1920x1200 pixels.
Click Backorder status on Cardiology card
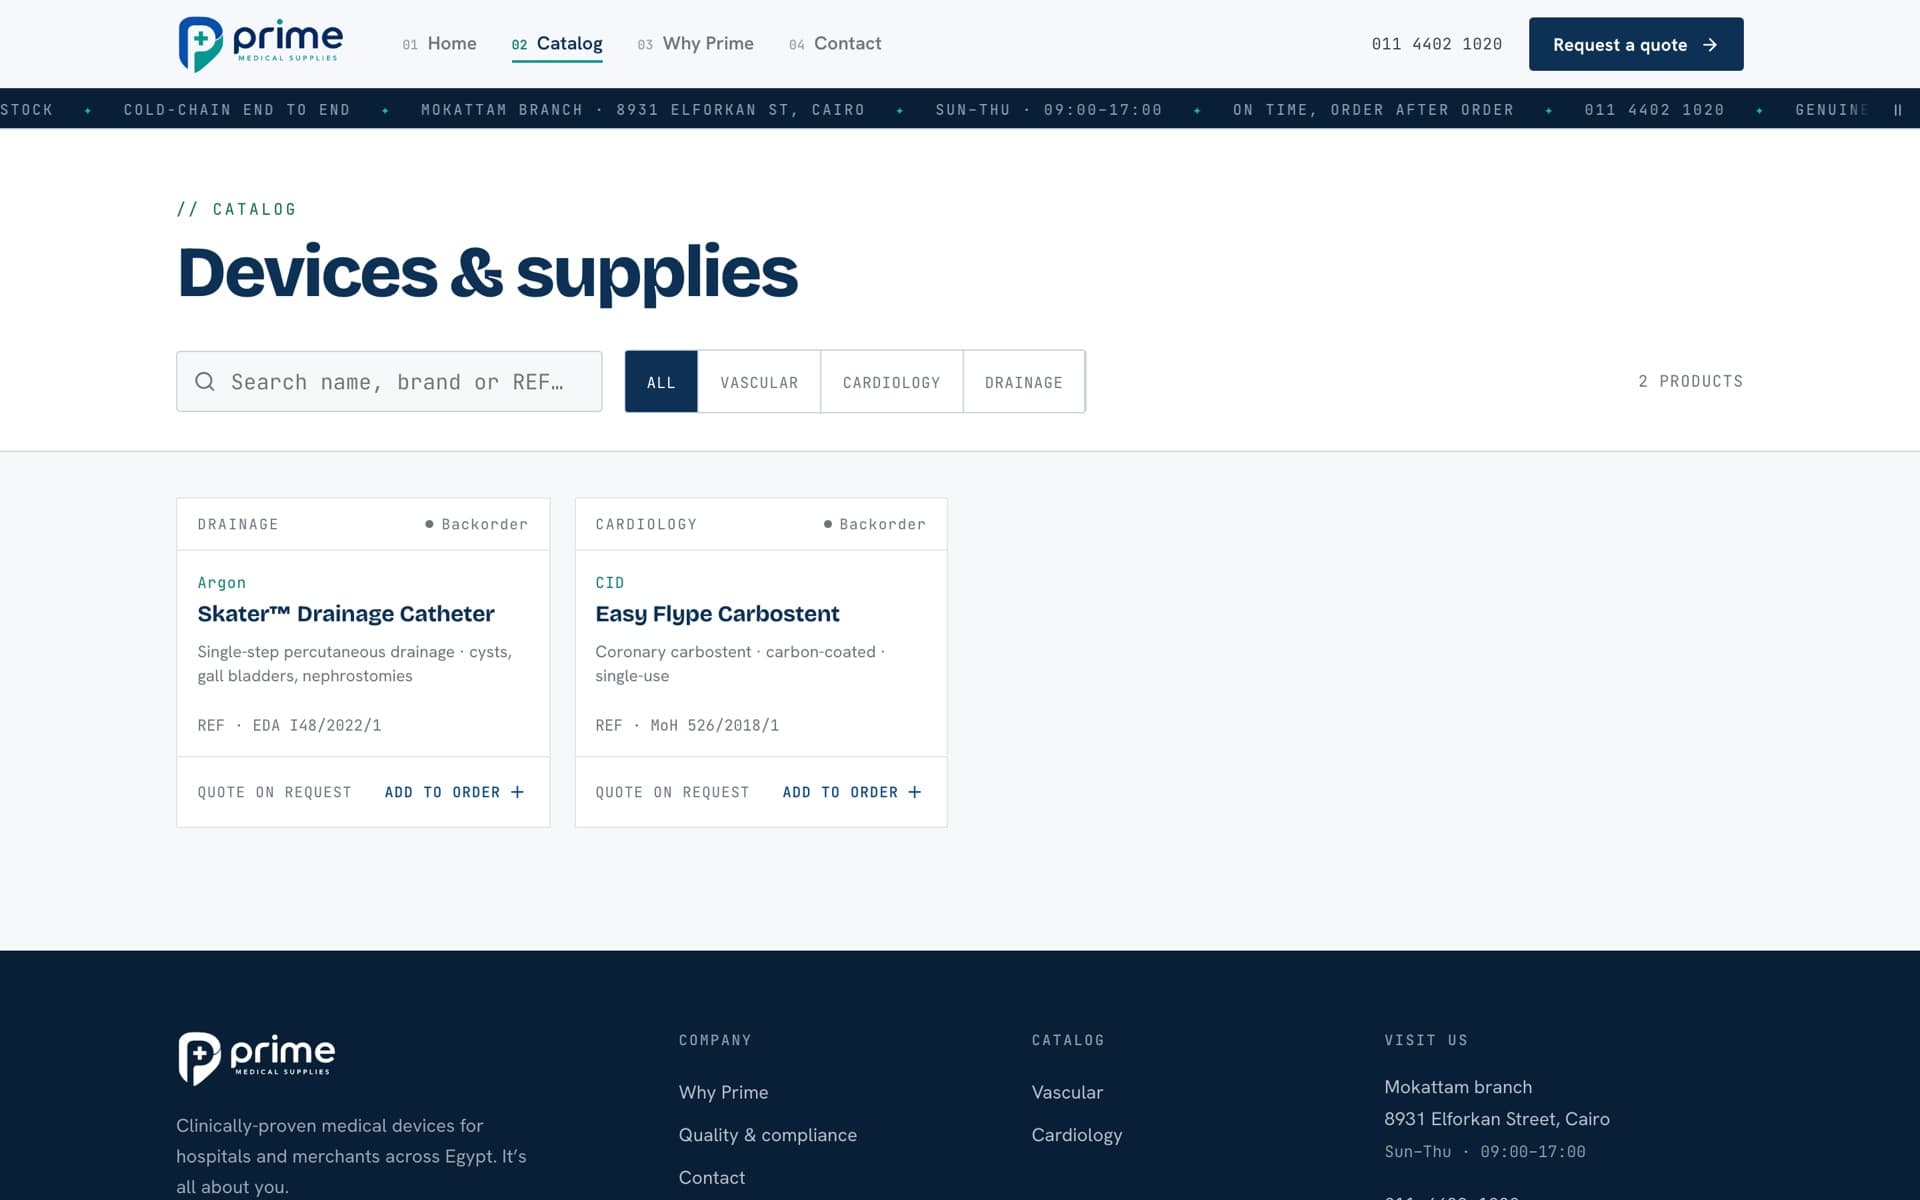874,524
